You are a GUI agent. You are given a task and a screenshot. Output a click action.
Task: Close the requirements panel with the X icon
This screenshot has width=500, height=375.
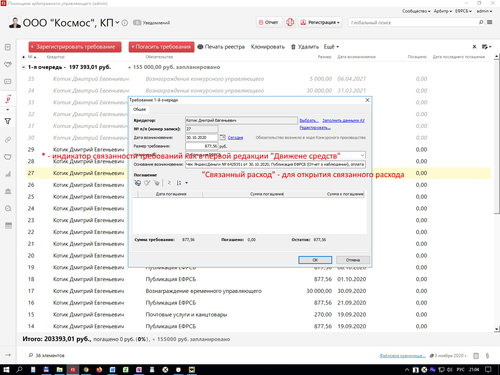click(x=474, y=47)
